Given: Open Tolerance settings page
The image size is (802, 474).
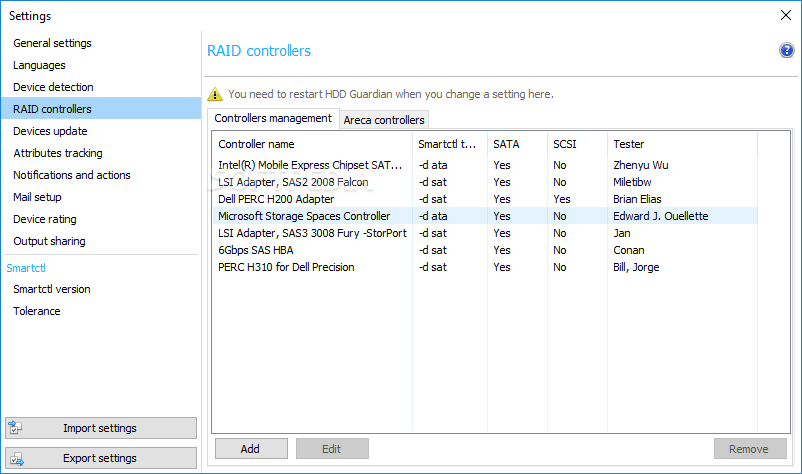Looking at the screenshot, I should pos(37,311).
